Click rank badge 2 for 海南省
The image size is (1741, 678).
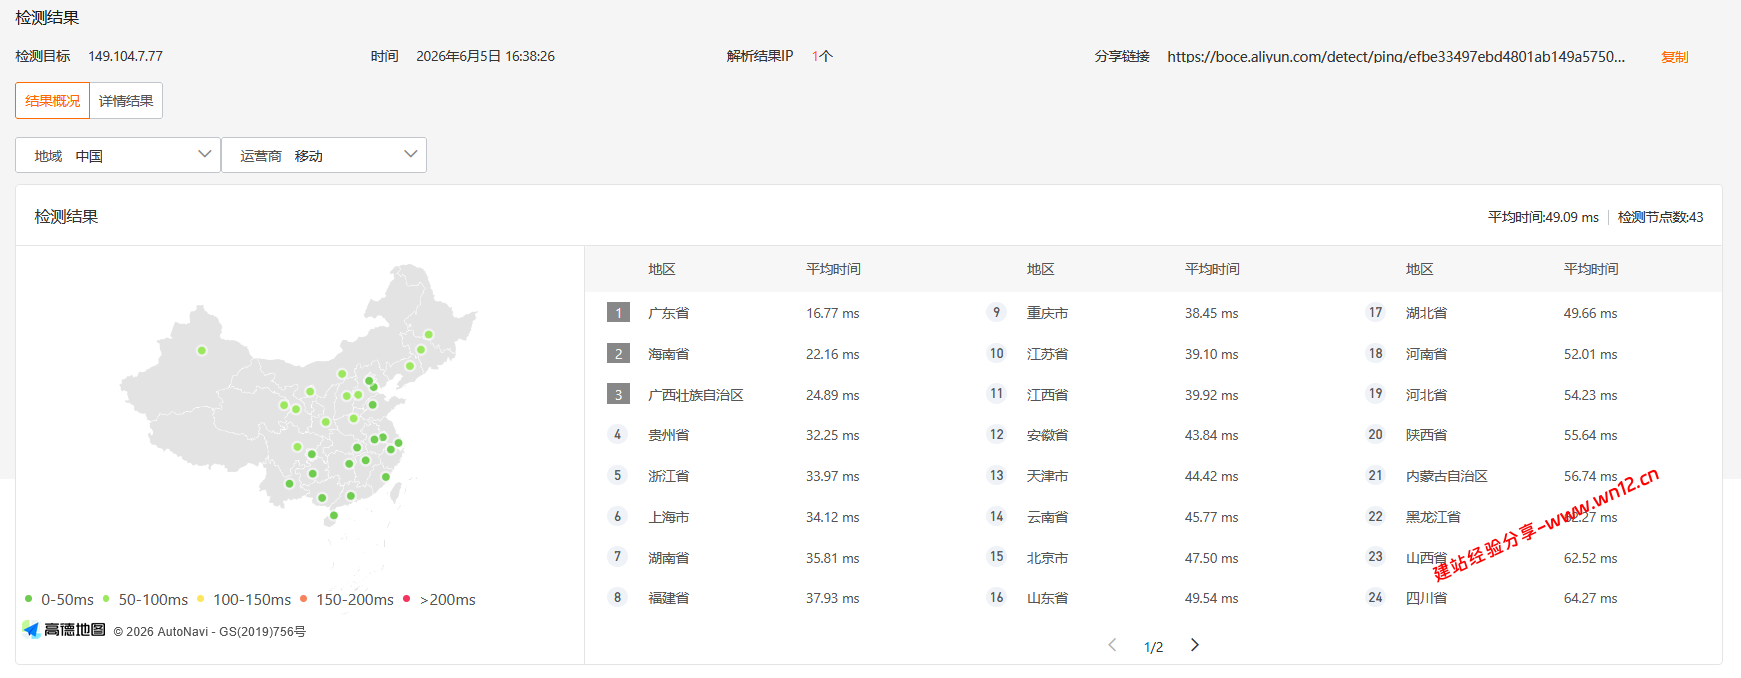[x=618, y=354]
